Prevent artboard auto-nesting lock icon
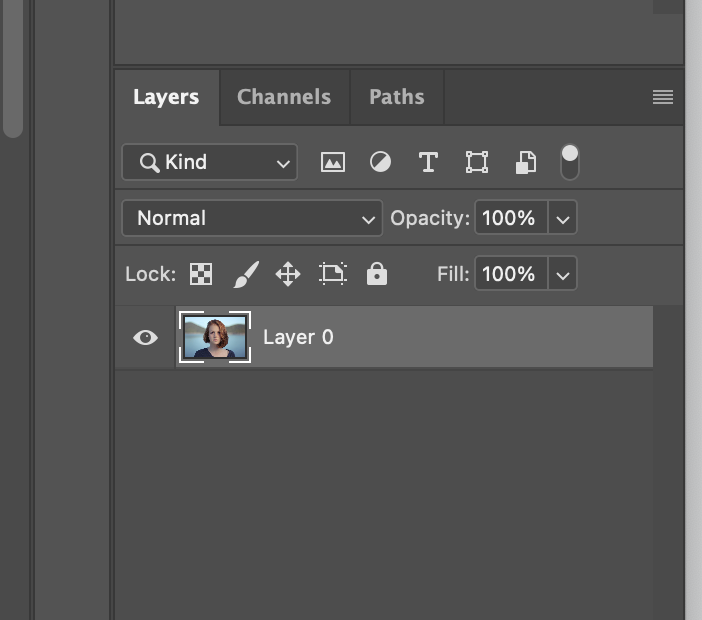The width and height of the screenshot is (702, 620). [x=333, y=274]
